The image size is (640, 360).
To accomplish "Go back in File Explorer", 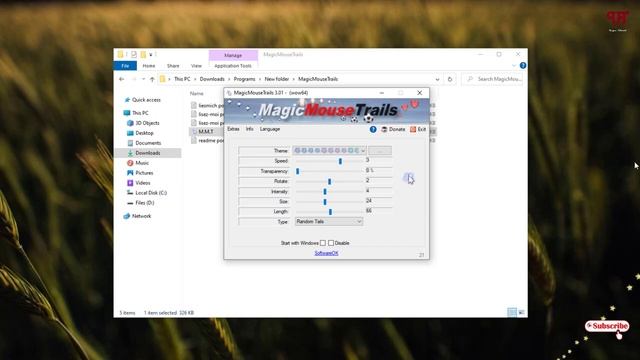I will click(x=122, y=79).
